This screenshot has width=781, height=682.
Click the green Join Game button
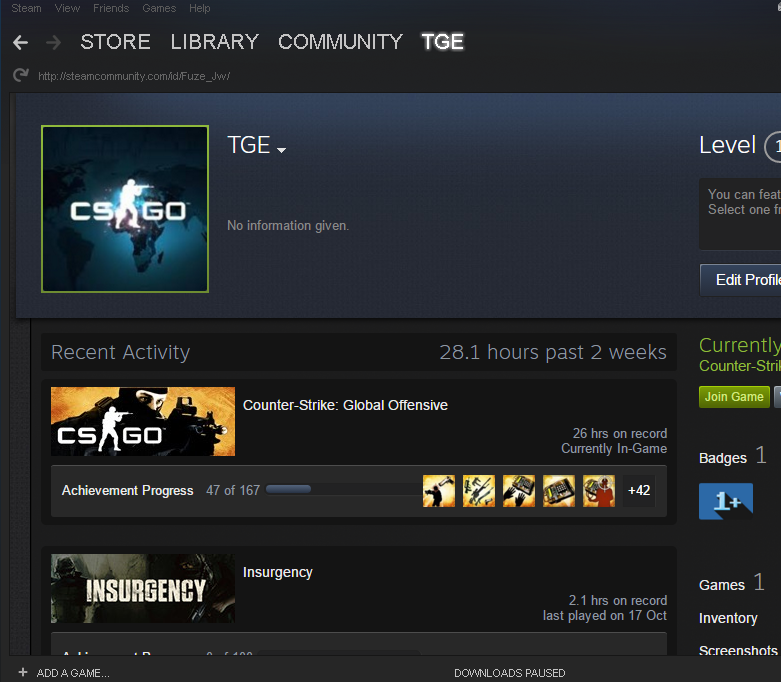coord(734,397)
